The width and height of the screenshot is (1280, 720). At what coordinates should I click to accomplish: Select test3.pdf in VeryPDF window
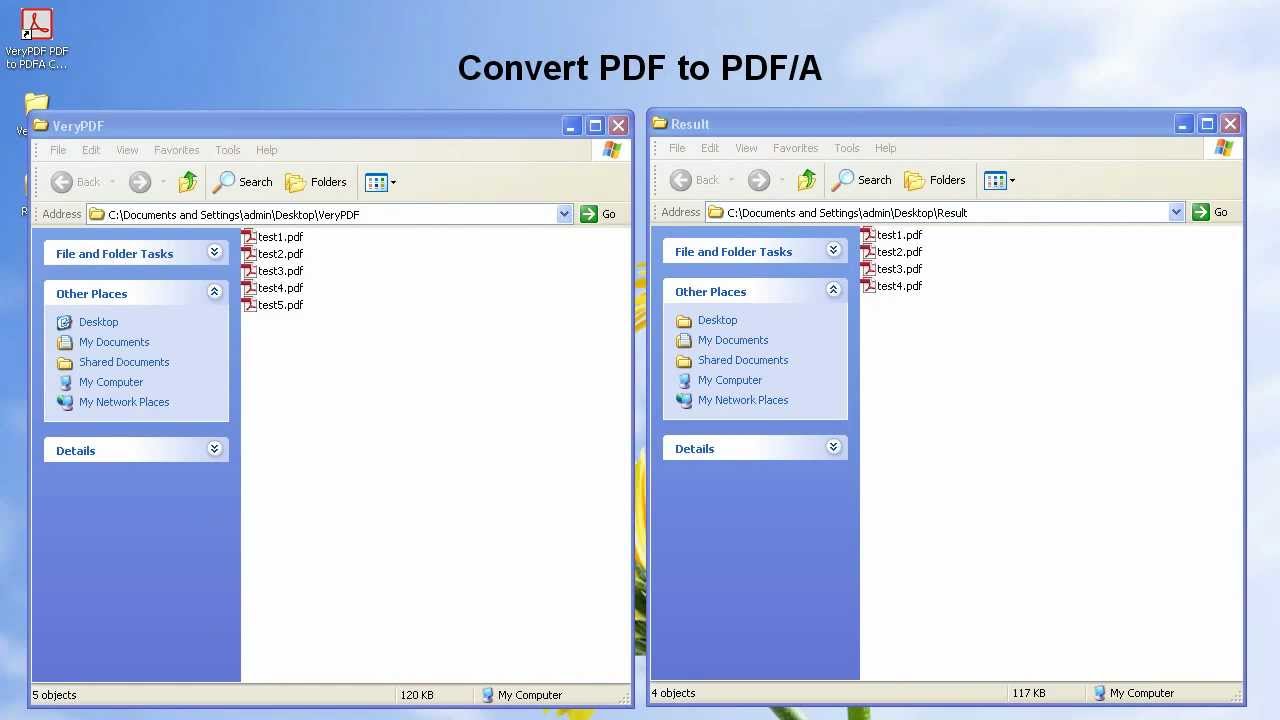coord(272,271)
